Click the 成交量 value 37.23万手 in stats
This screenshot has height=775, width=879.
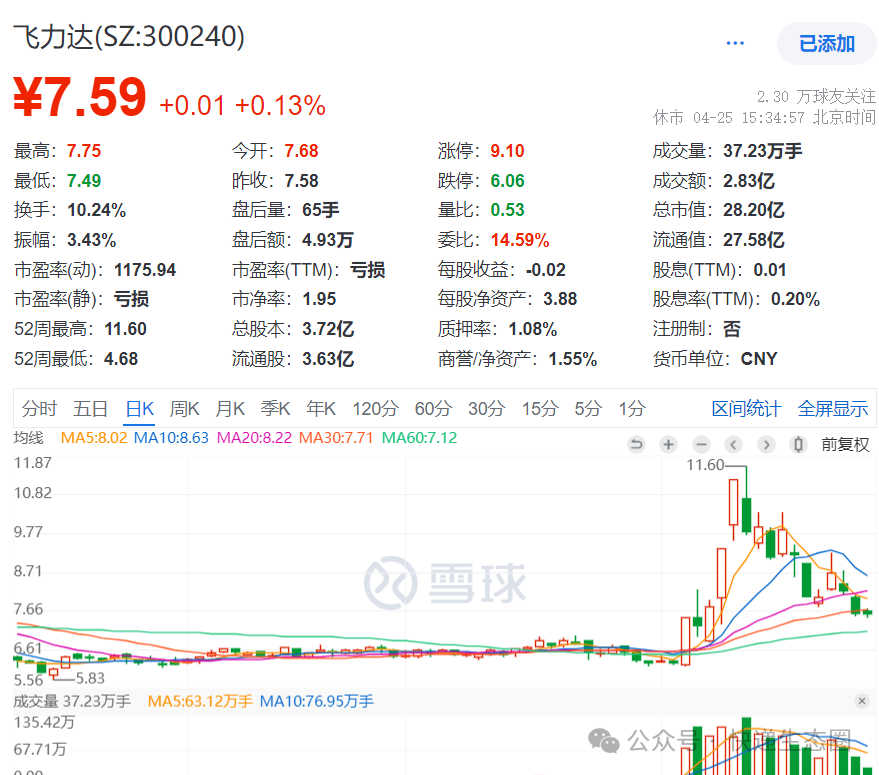pos(762,151)
